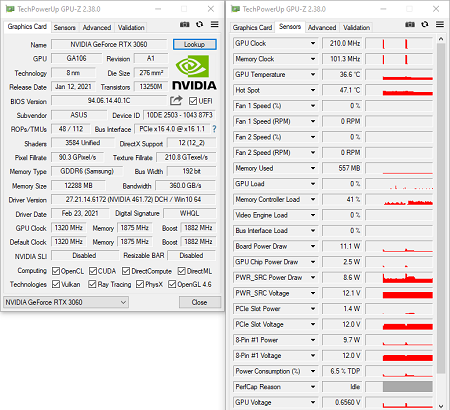Open Video Engine Load dropdown arrow
Viewport: 450px width, 410px height.
click(x=313, y=215)
